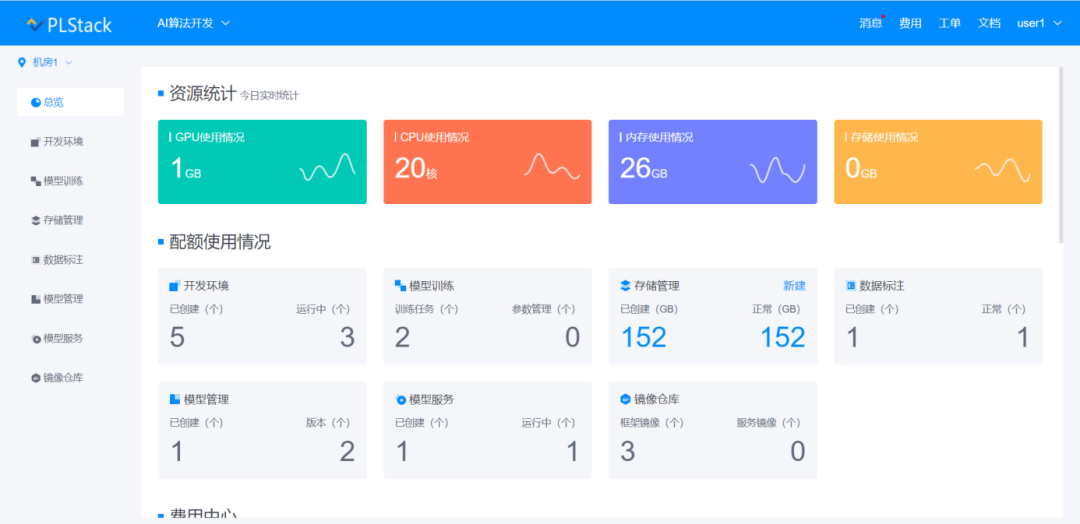The image size is (1080, 524).
Task: Click 模型管理 版本 count 2
Action: click(347, 452)
